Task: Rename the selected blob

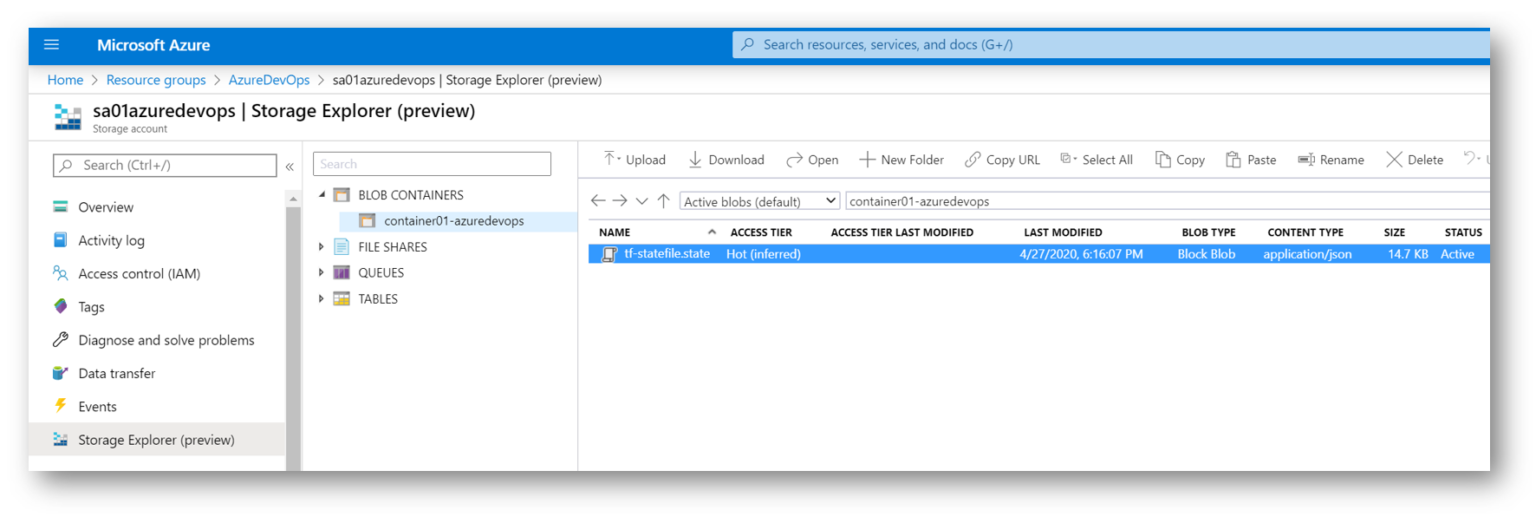Action: coord(1331,160)
